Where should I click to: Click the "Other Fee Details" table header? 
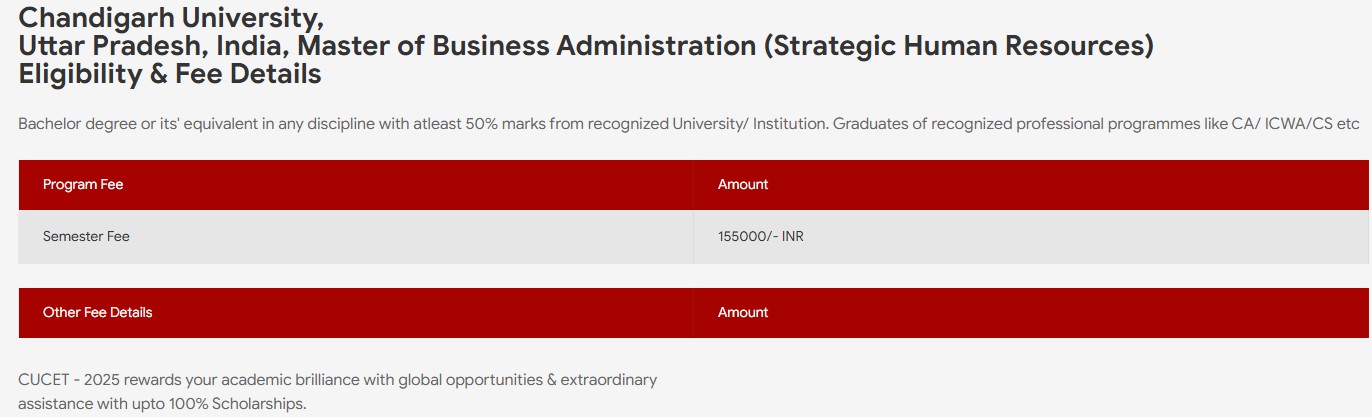tap(98, 313)
